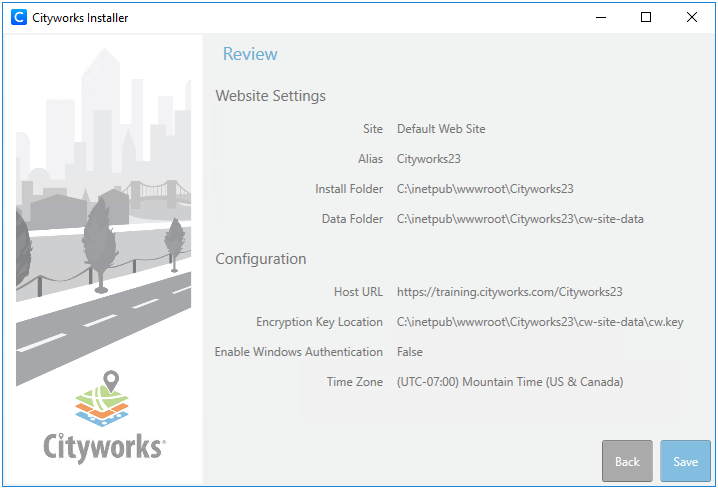Maximize the Cityworks Installer window

[x=646, y=17]
